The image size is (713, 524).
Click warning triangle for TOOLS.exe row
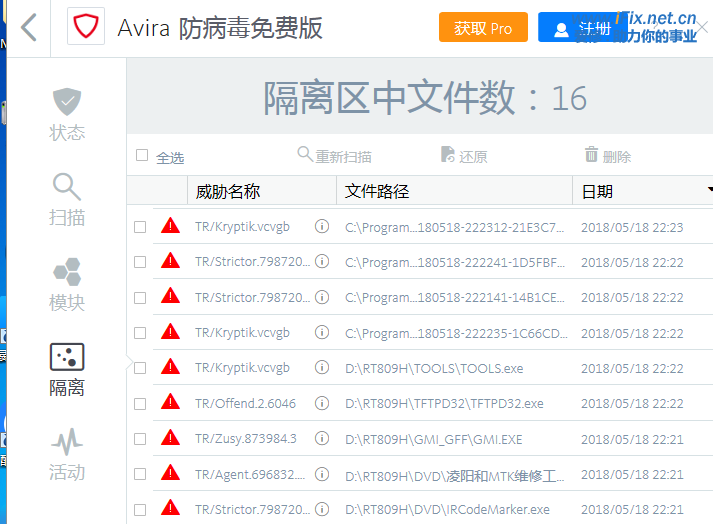pyautogui.click(x=170, y=367)
